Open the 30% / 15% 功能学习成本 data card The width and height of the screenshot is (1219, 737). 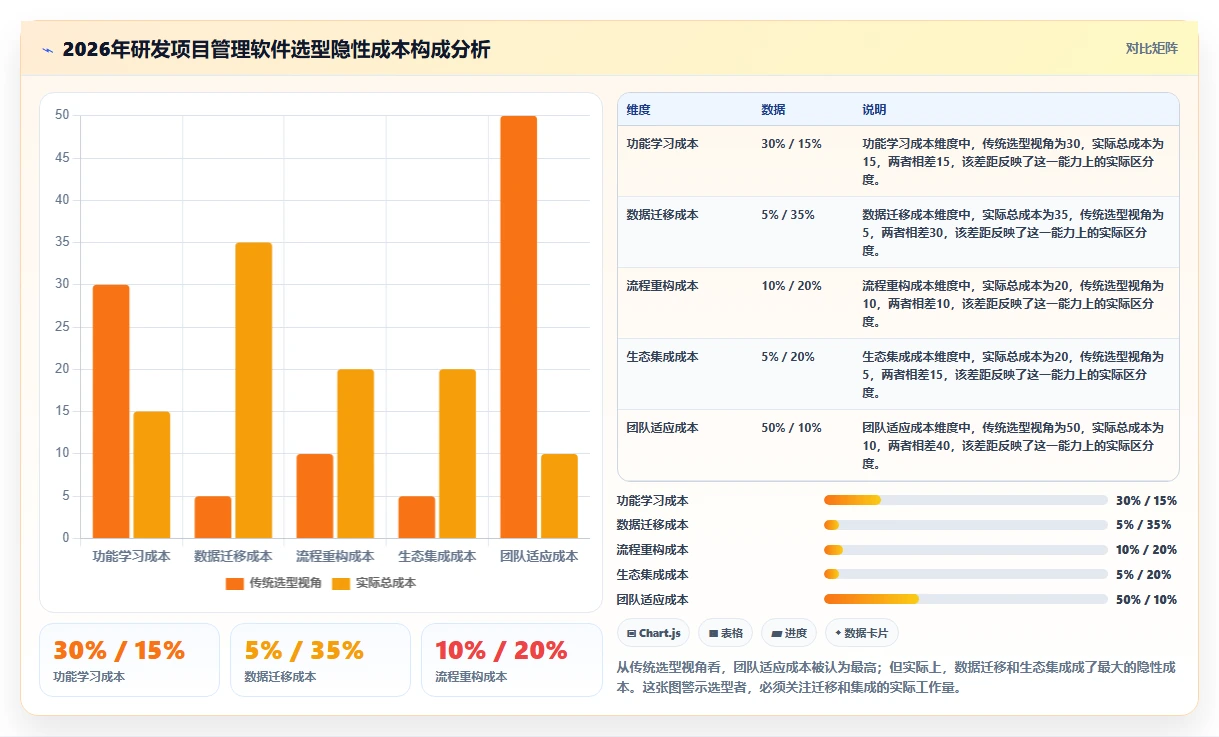click(x=129, y=660)
